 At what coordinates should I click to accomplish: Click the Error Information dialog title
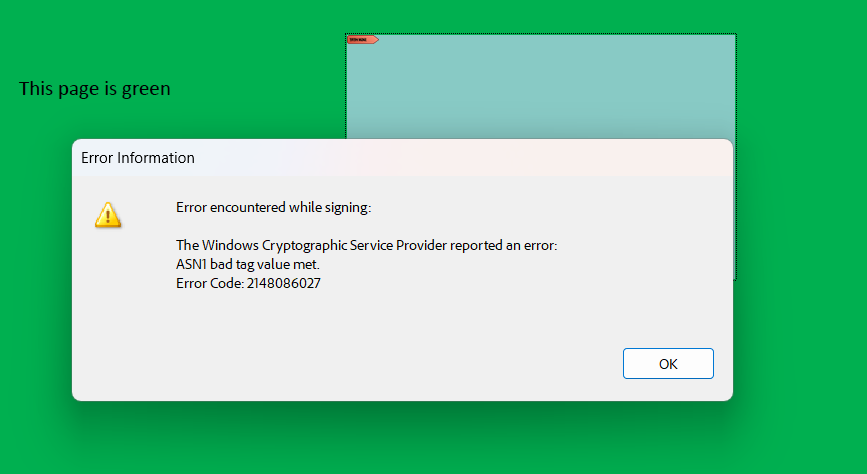(x=138, y=158)
